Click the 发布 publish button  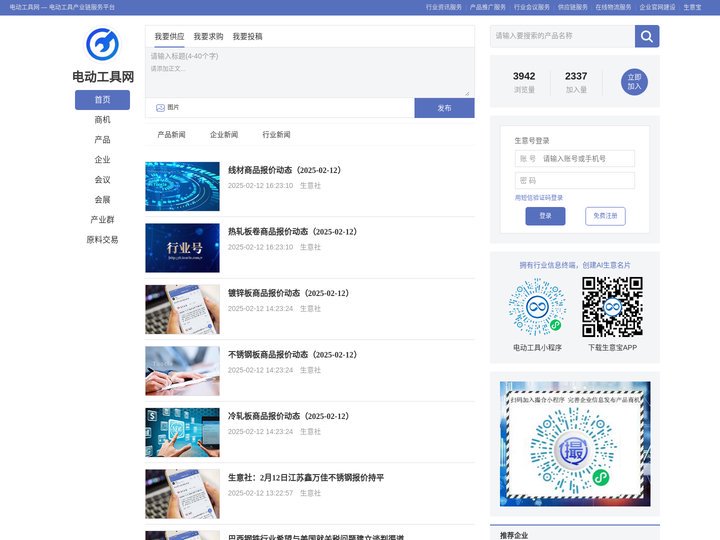pyautogui.click(x=444, y=108)
